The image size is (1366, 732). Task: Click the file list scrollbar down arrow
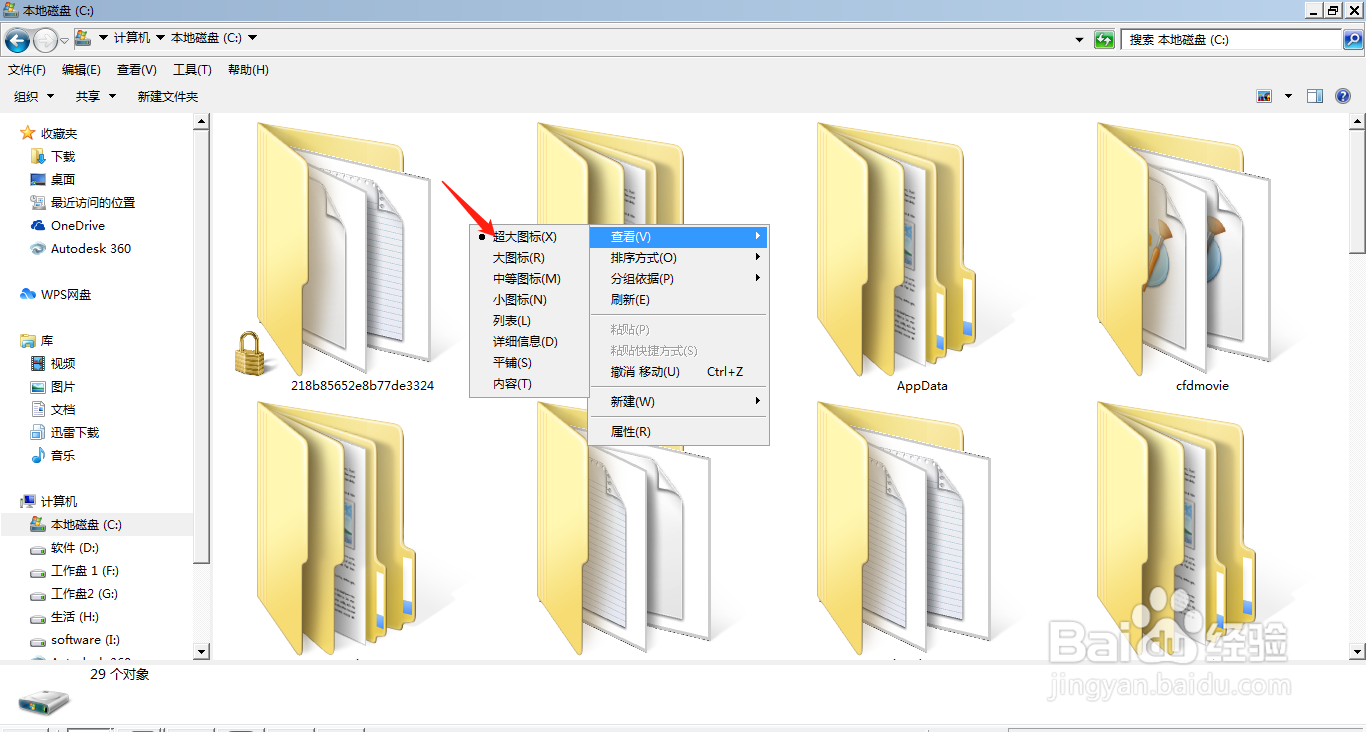click(x=1357, y=651)
